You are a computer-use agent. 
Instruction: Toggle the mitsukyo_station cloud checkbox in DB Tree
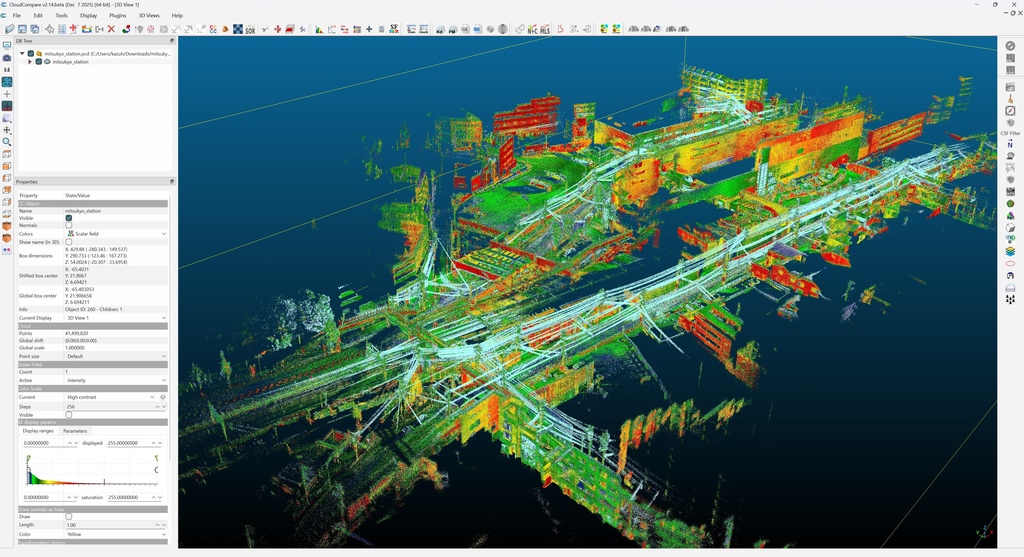(39, 61)
